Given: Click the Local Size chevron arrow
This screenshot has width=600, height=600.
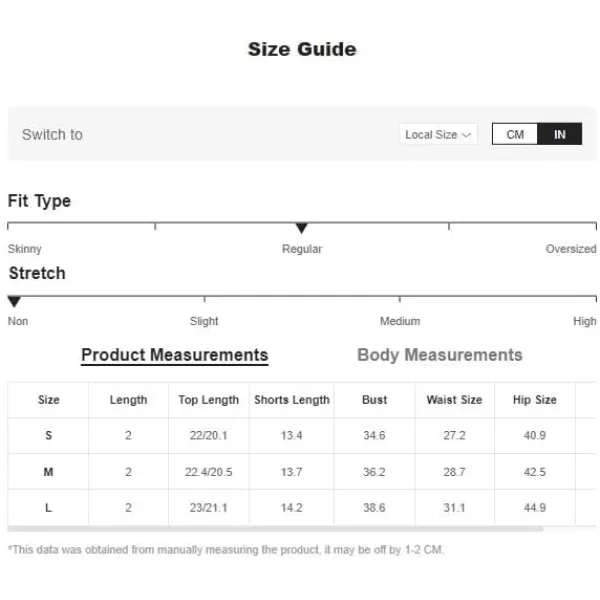Looking at the screenshot, I should click(x=466, y=135).
